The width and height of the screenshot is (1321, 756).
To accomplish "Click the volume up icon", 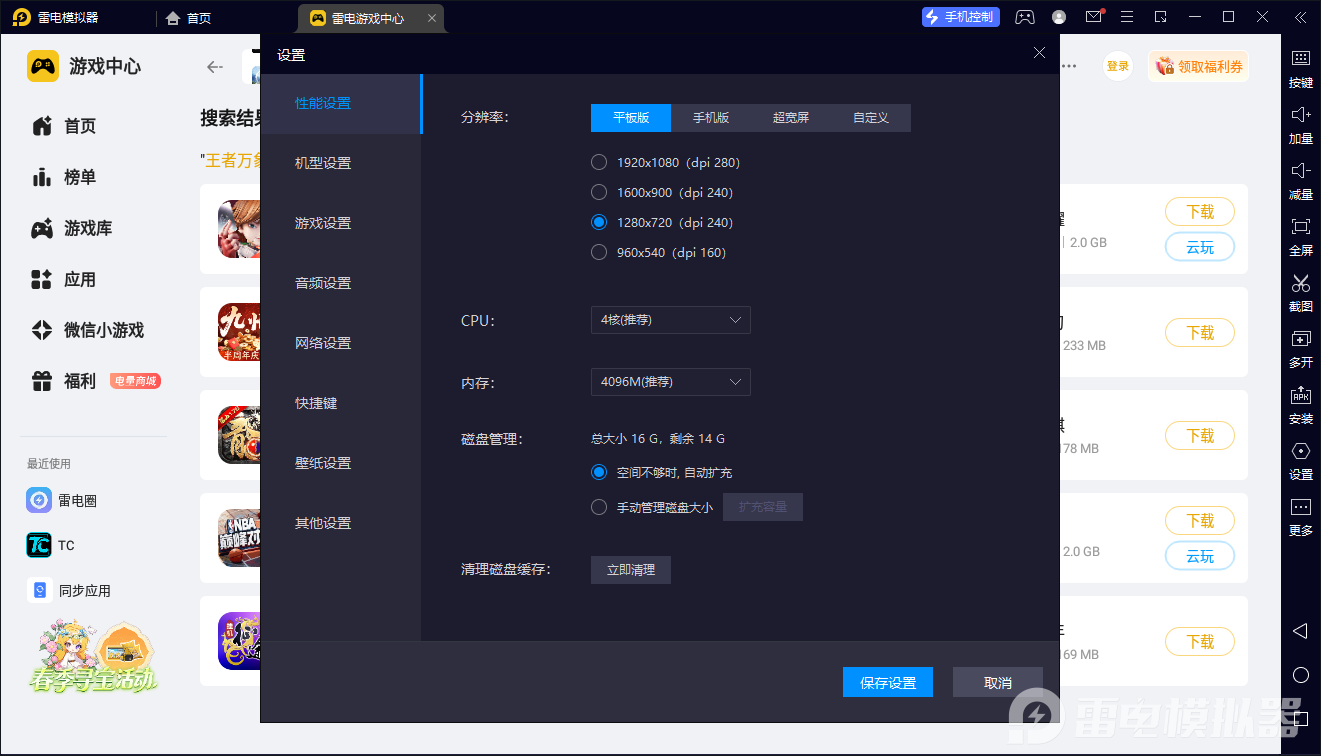I will click(x=1300, y=116).
